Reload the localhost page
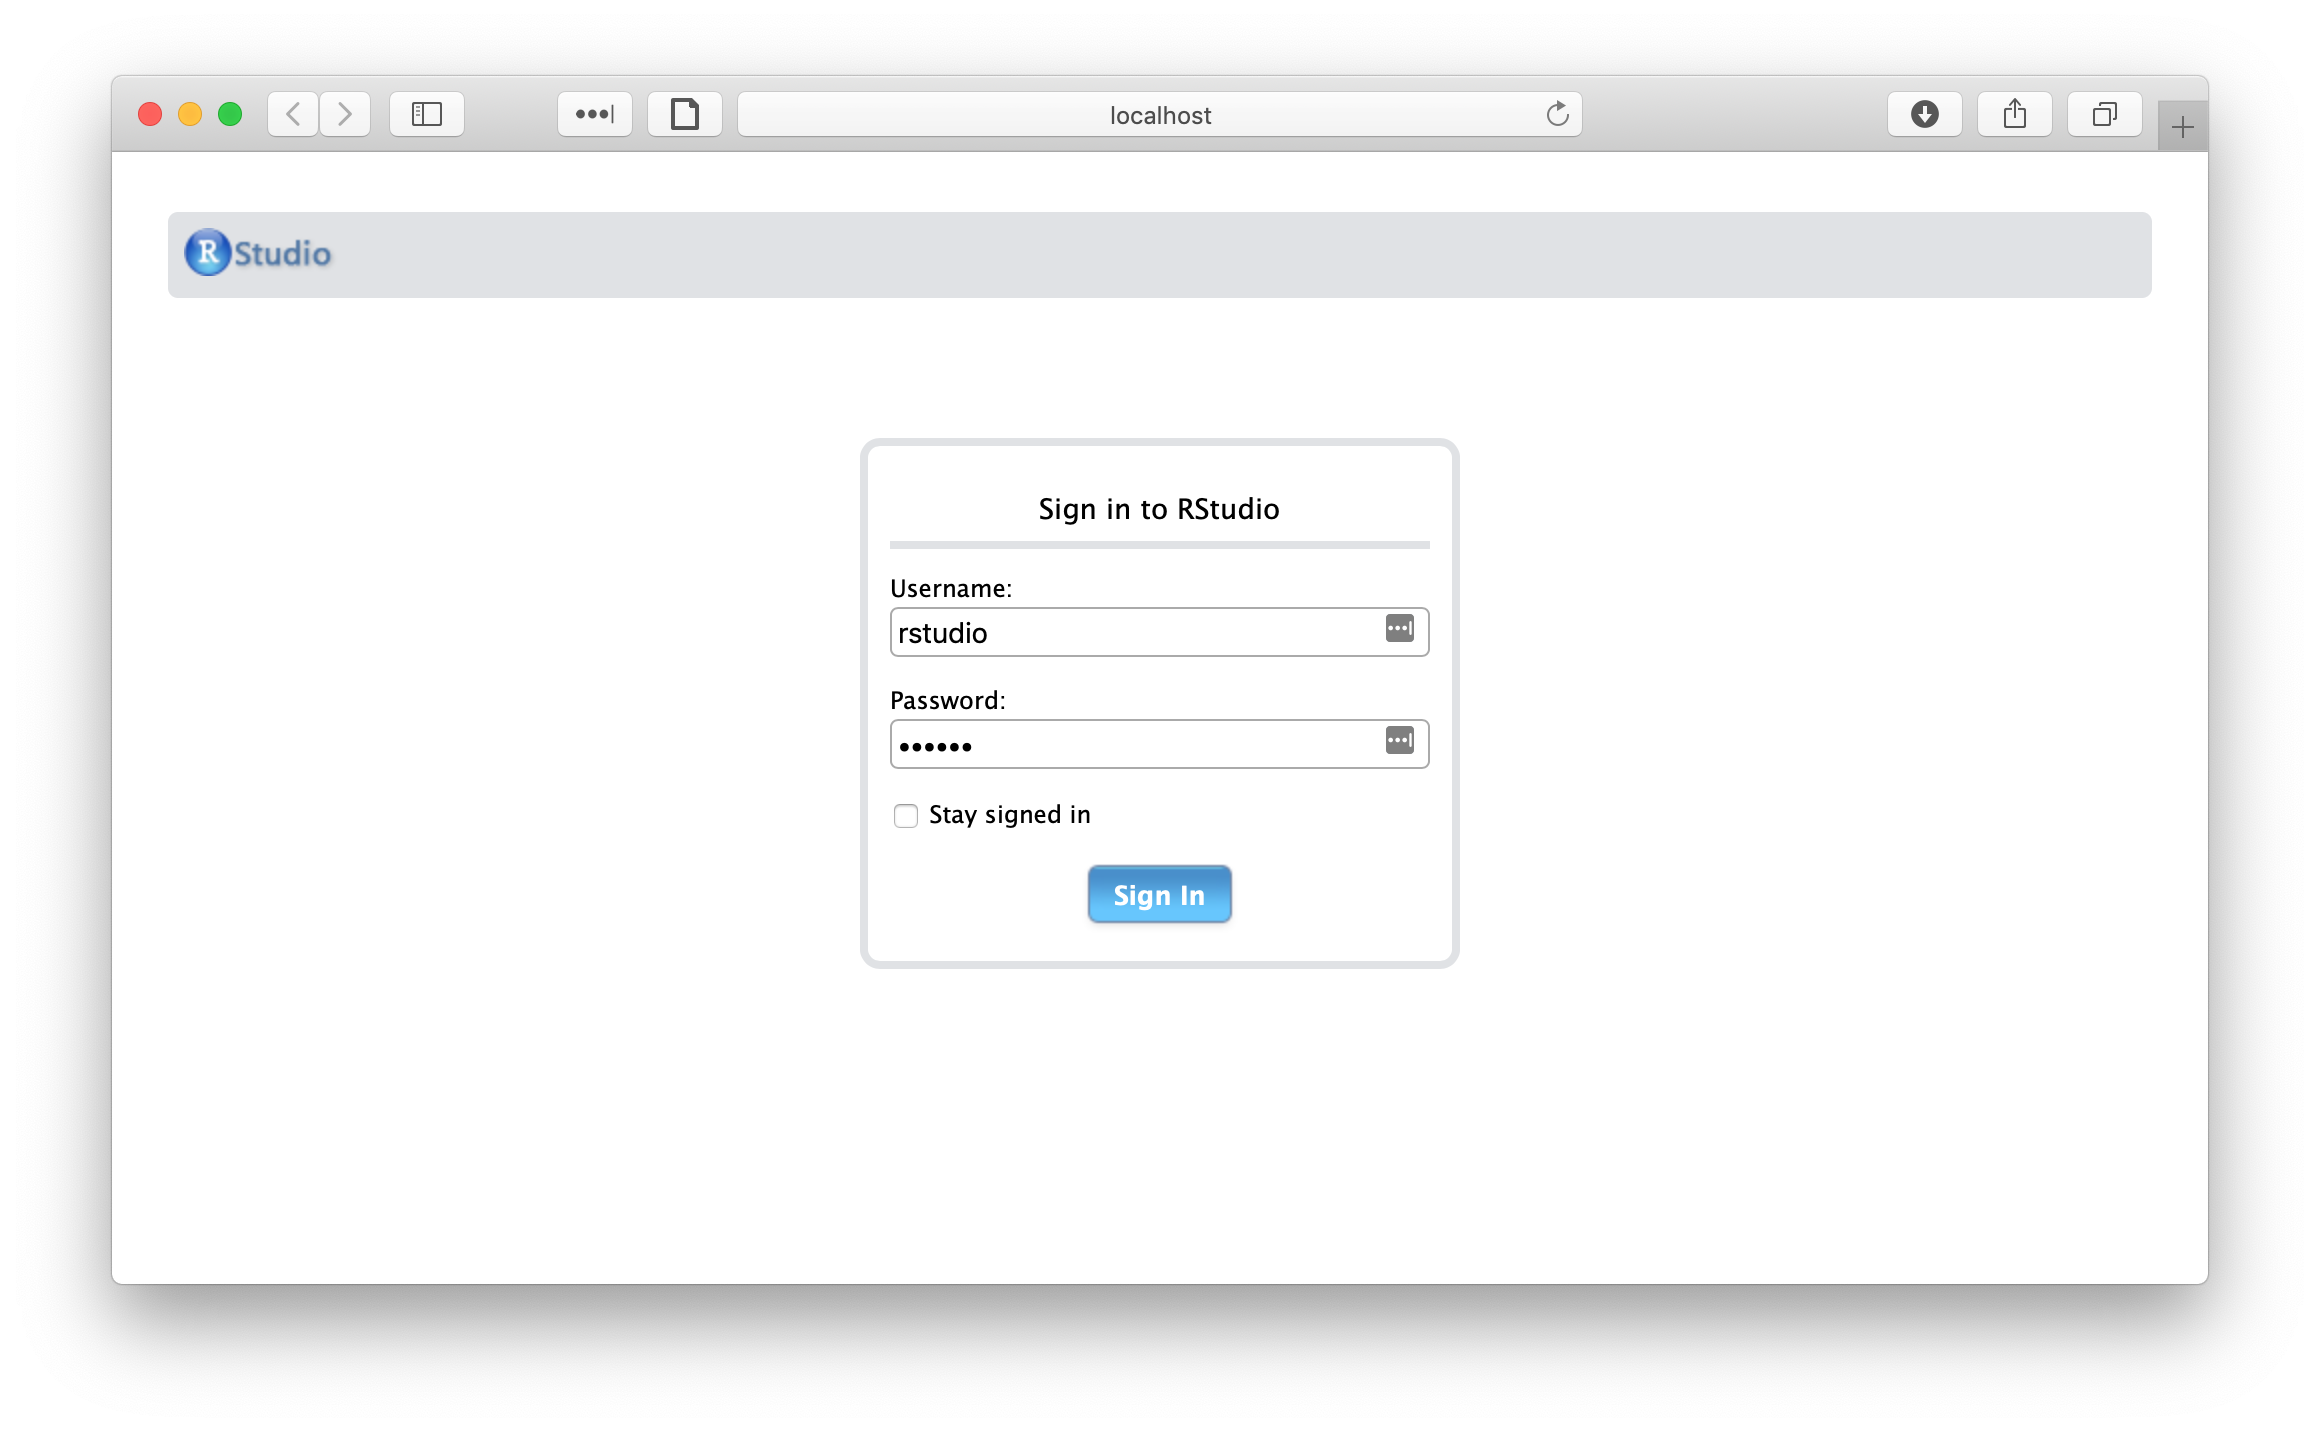Screen dimensions: 2320x1432 click(1557, 114)
